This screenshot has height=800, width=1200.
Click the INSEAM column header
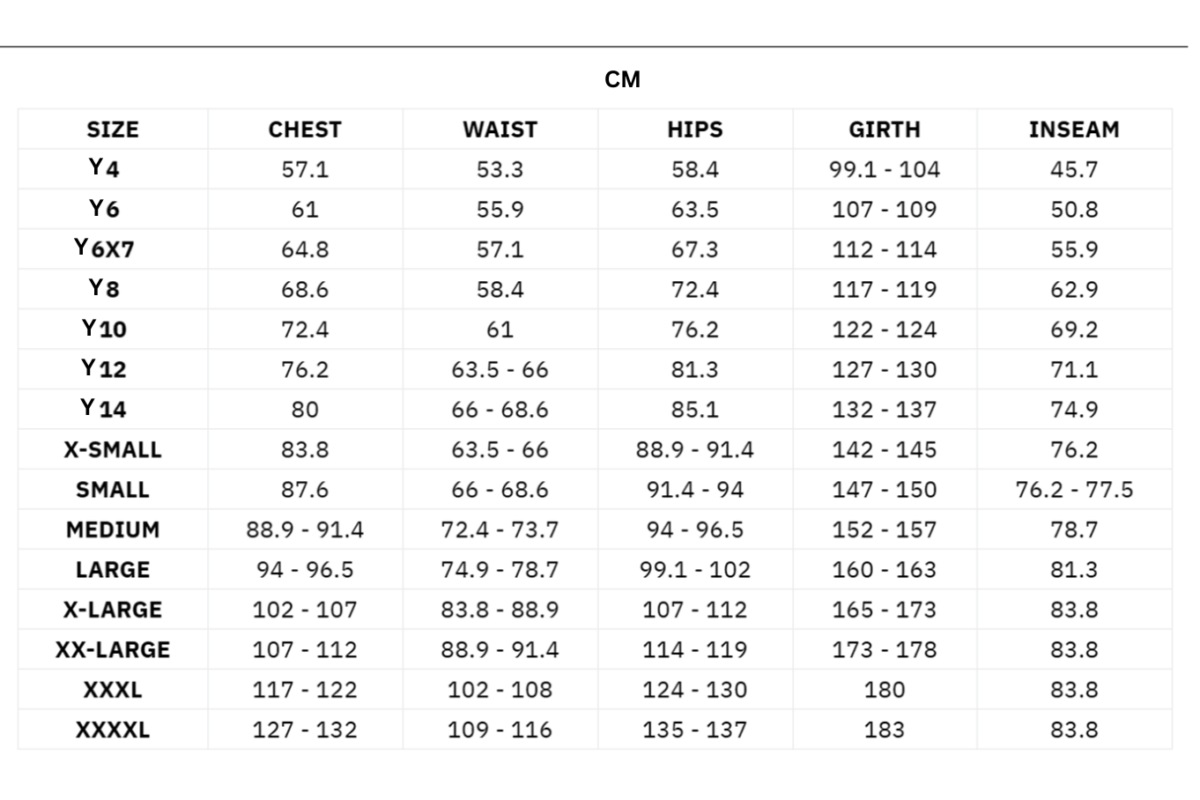(1074, 130)
